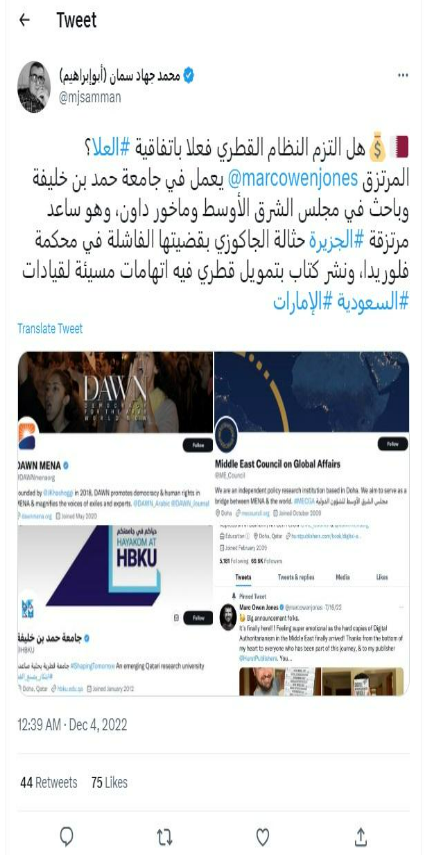Click the Translate Tweet link
This screenshot has width=424, height=856.
(x=50, y=328)
